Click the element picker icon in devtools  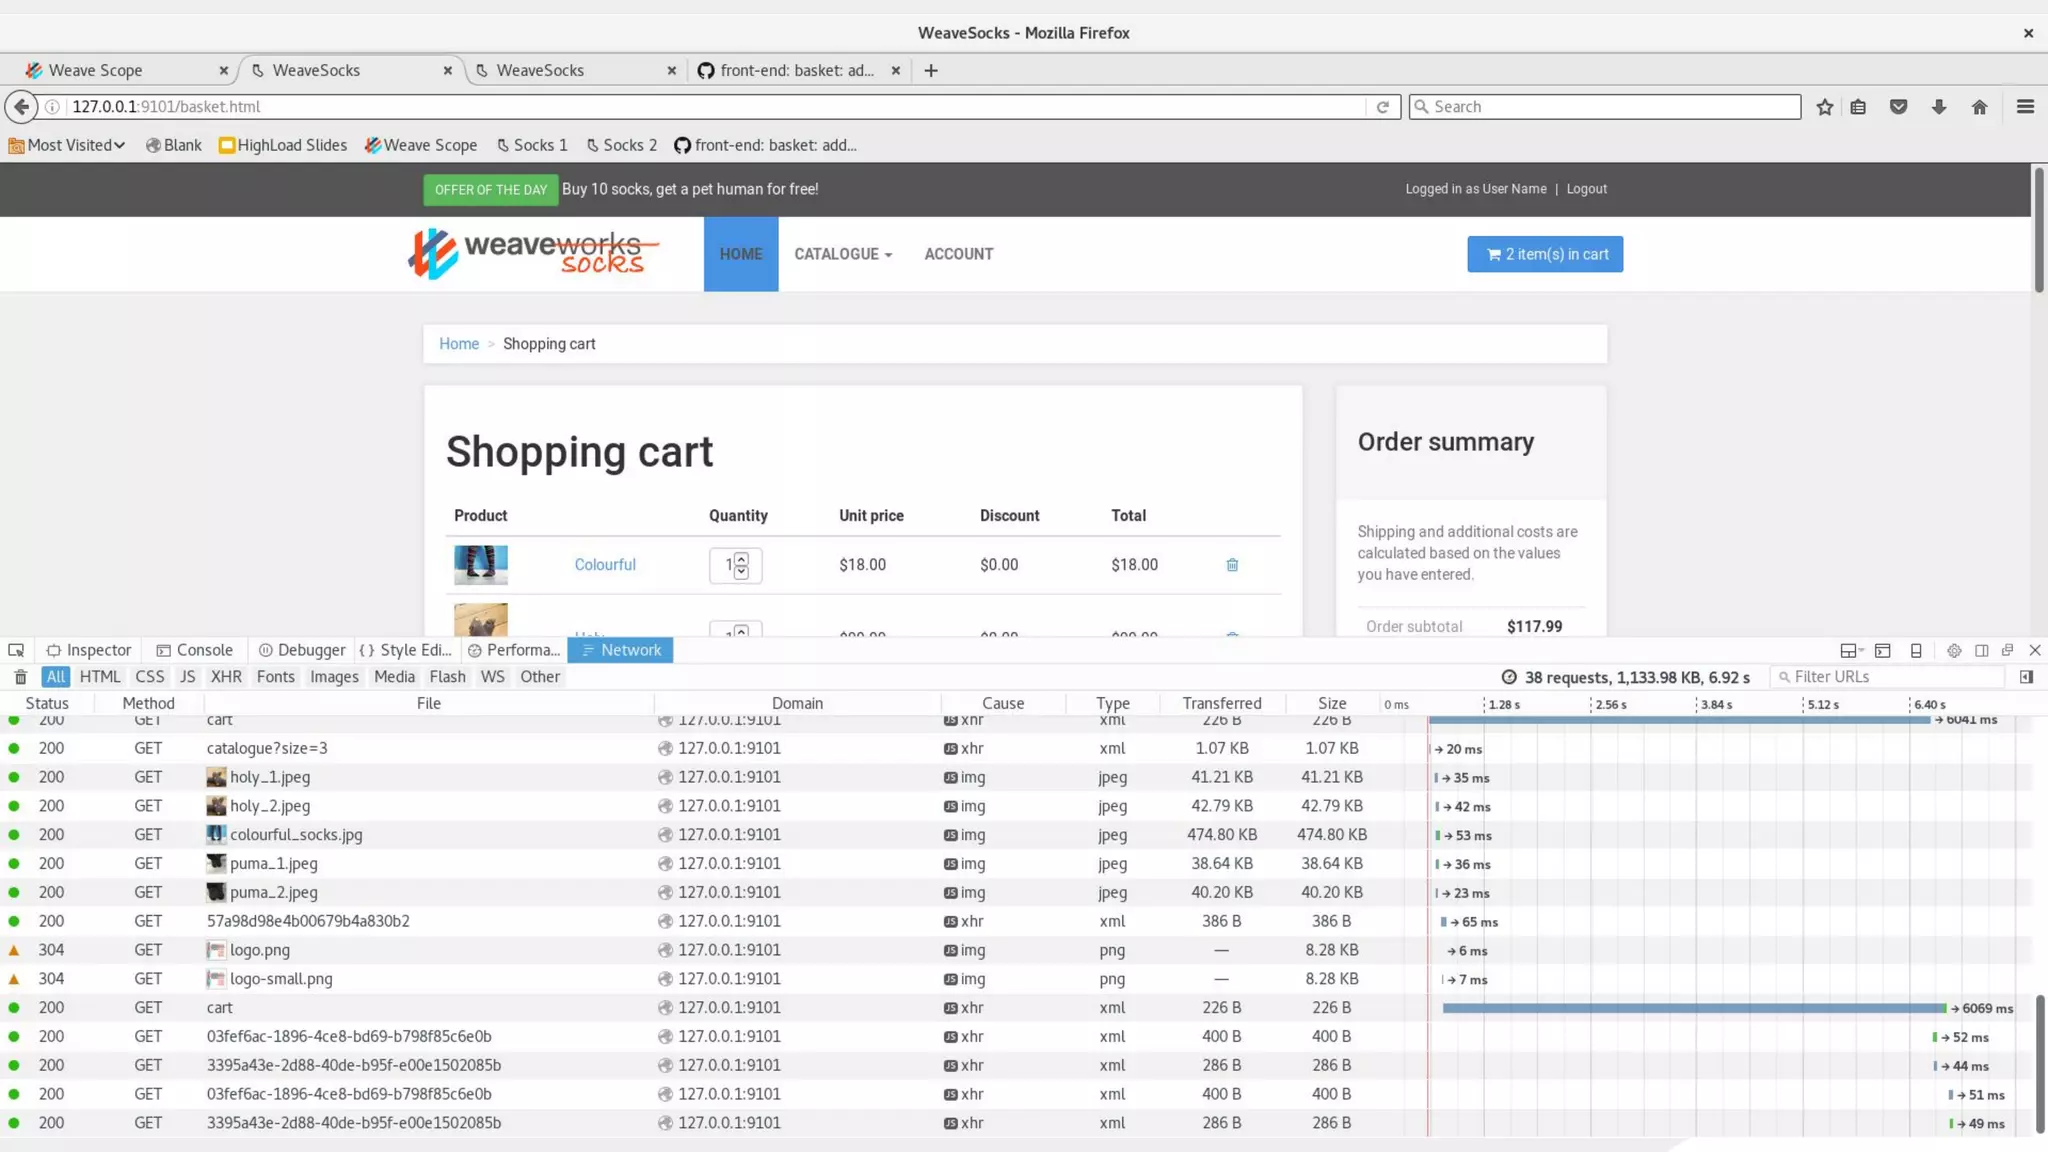click(x=16, y=650)
